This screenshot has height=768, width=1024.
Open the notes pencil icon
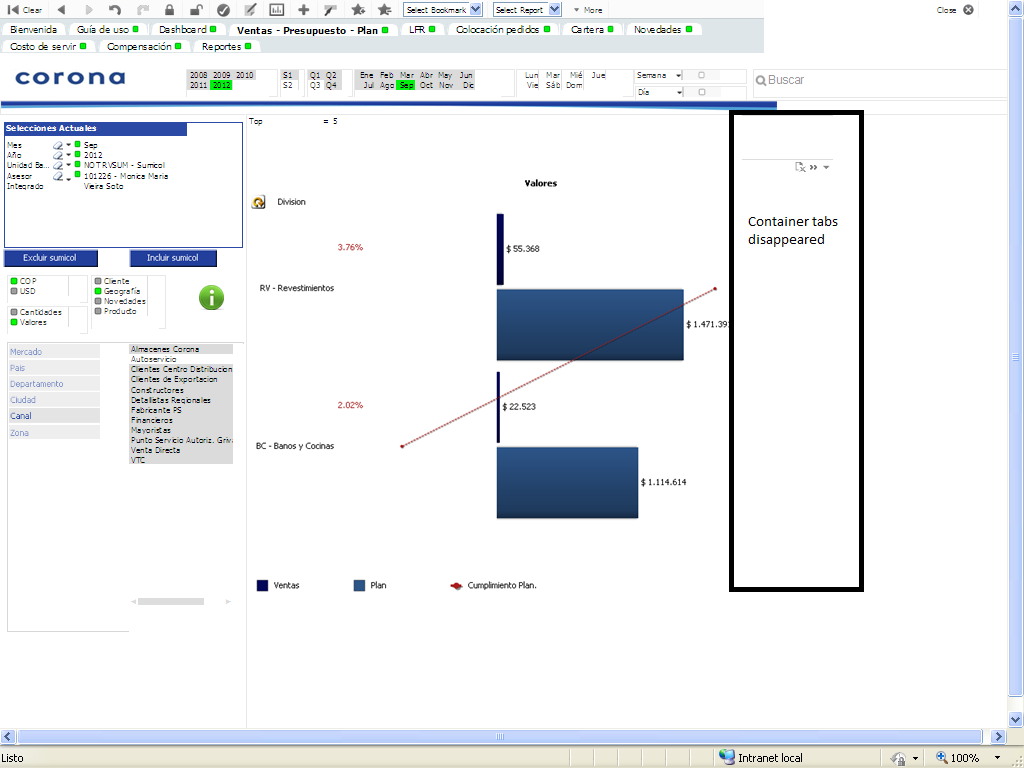pyautogui.click(x=250, y=10)
